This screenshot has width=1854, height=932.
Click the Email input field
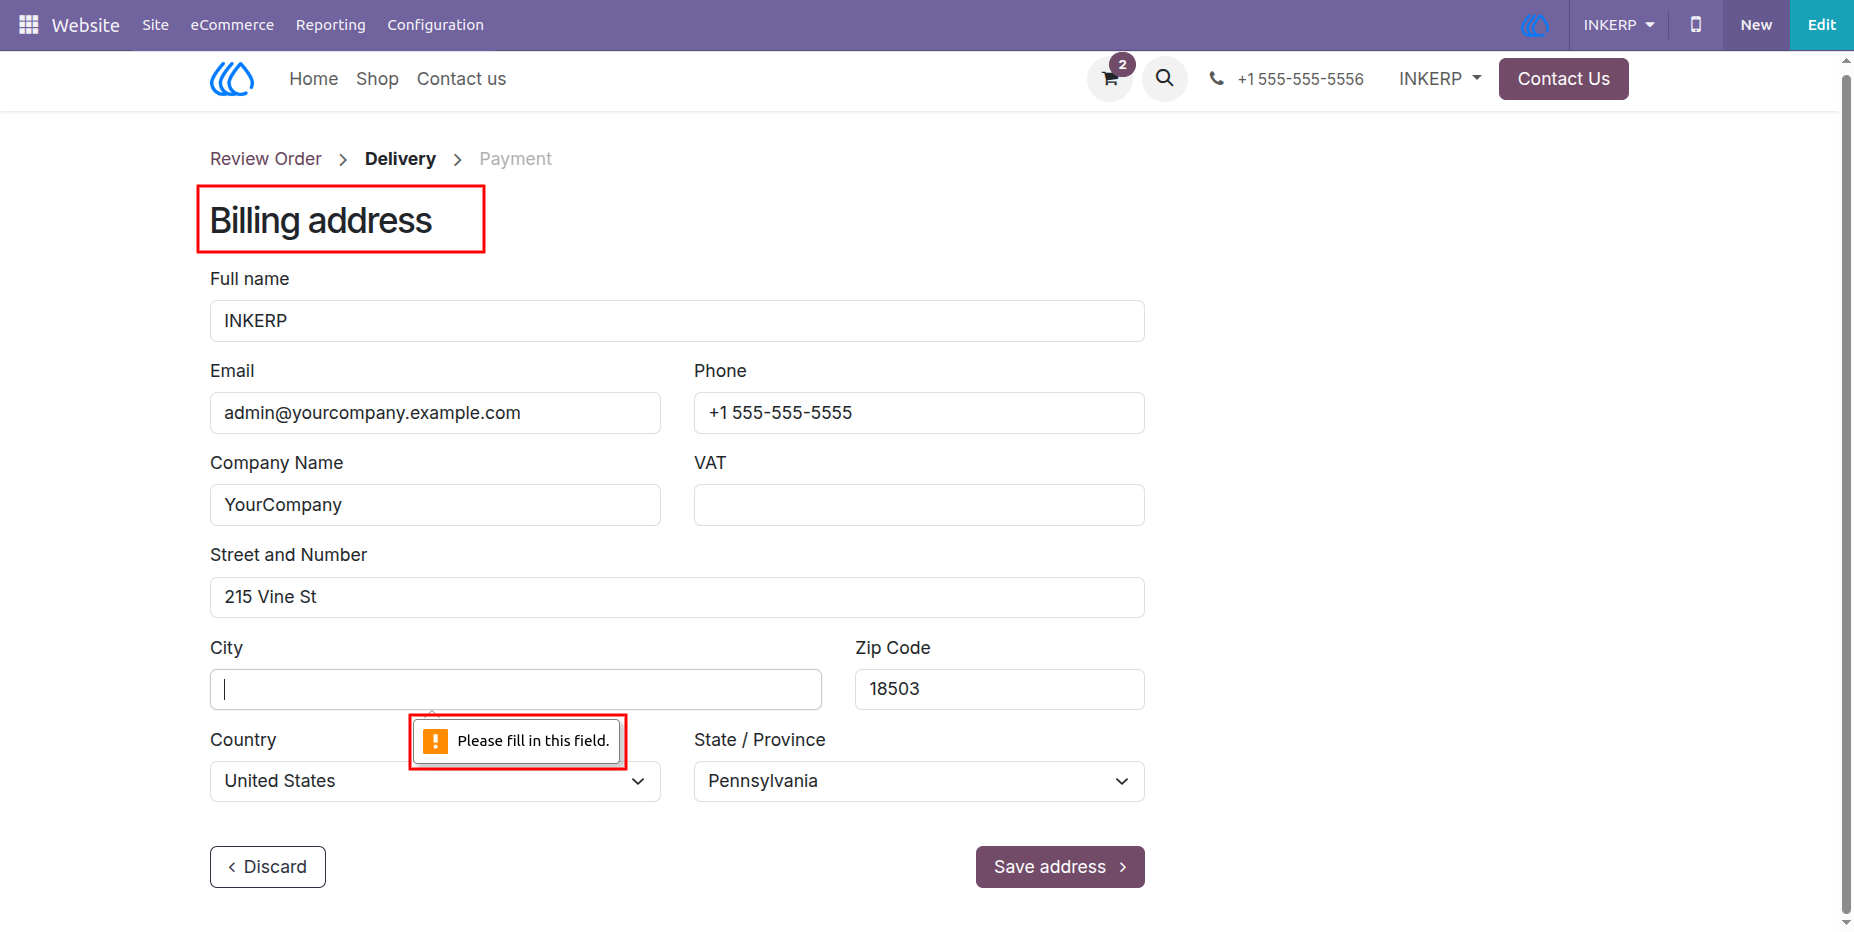435,413
